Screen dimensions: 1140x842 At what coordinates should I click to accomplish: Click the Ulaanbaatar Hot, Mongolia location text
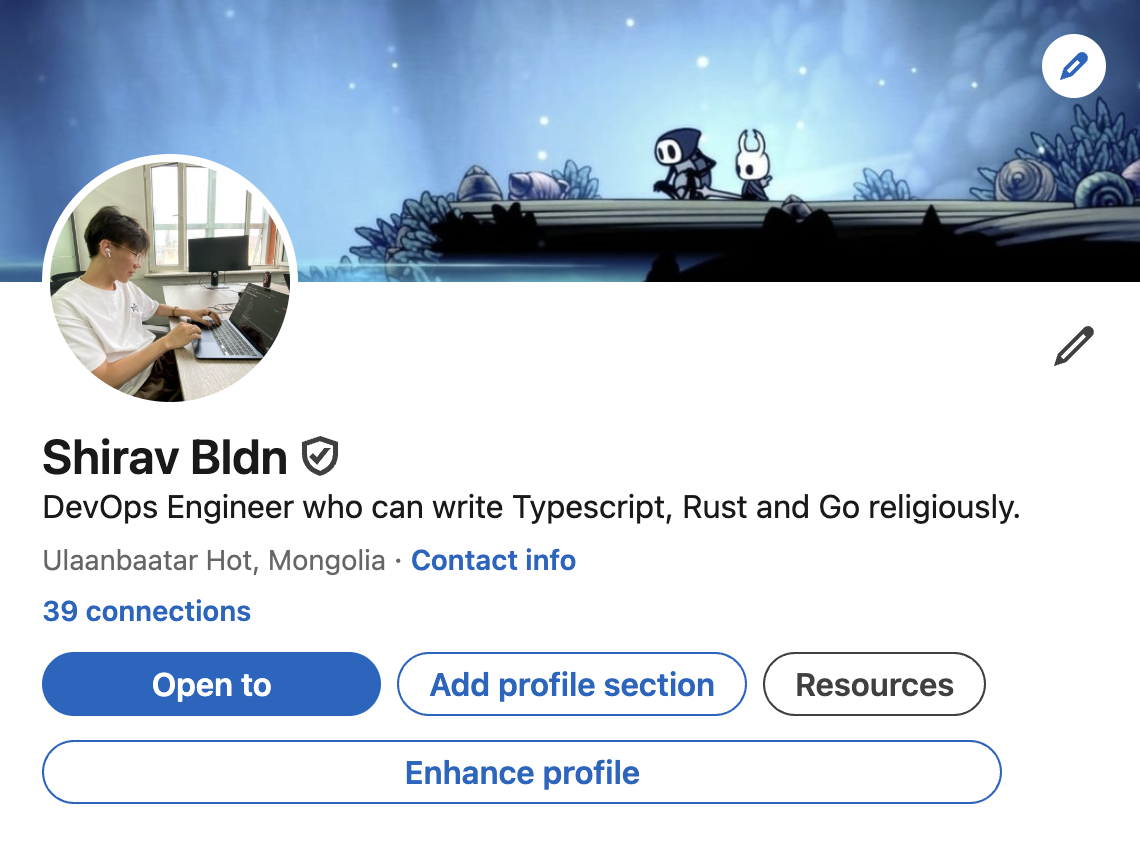click(214, 560)
